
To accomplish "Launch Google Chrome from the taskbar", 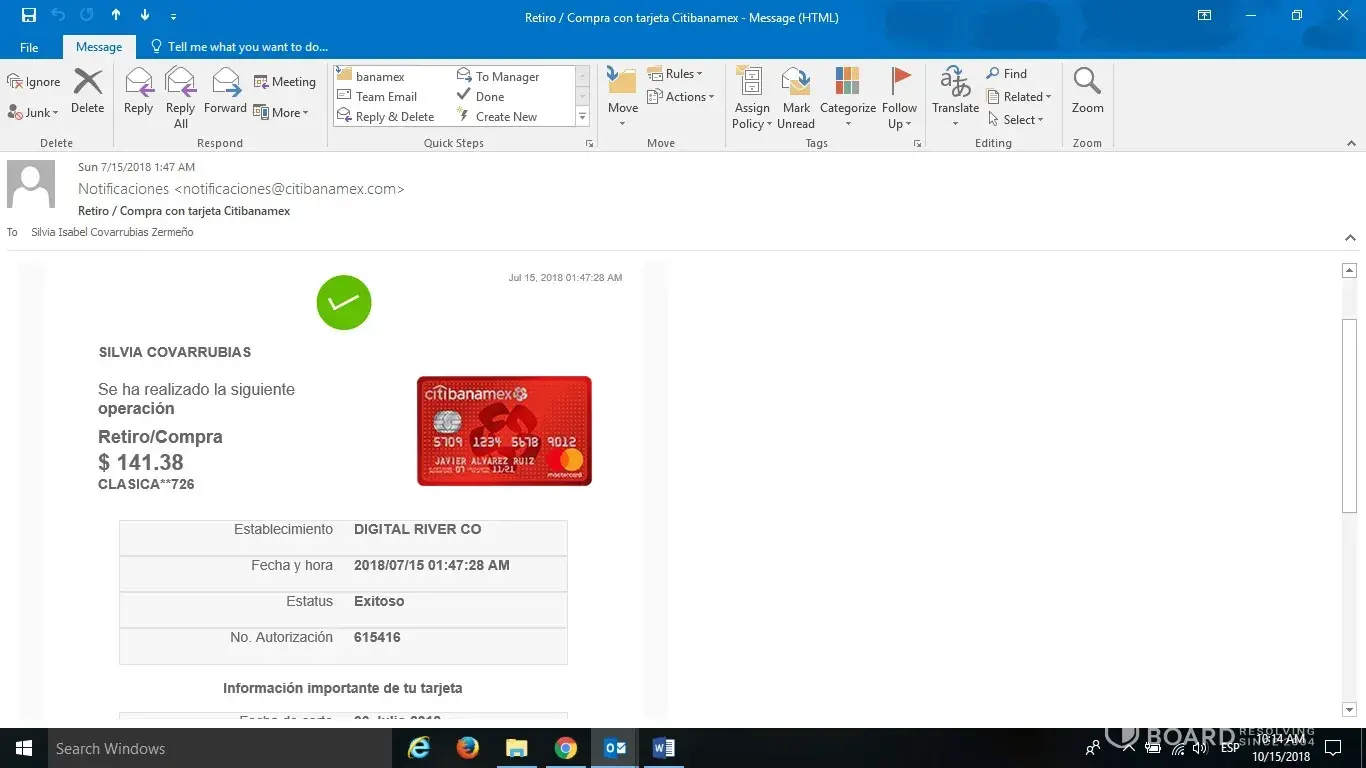I will 566,748.
